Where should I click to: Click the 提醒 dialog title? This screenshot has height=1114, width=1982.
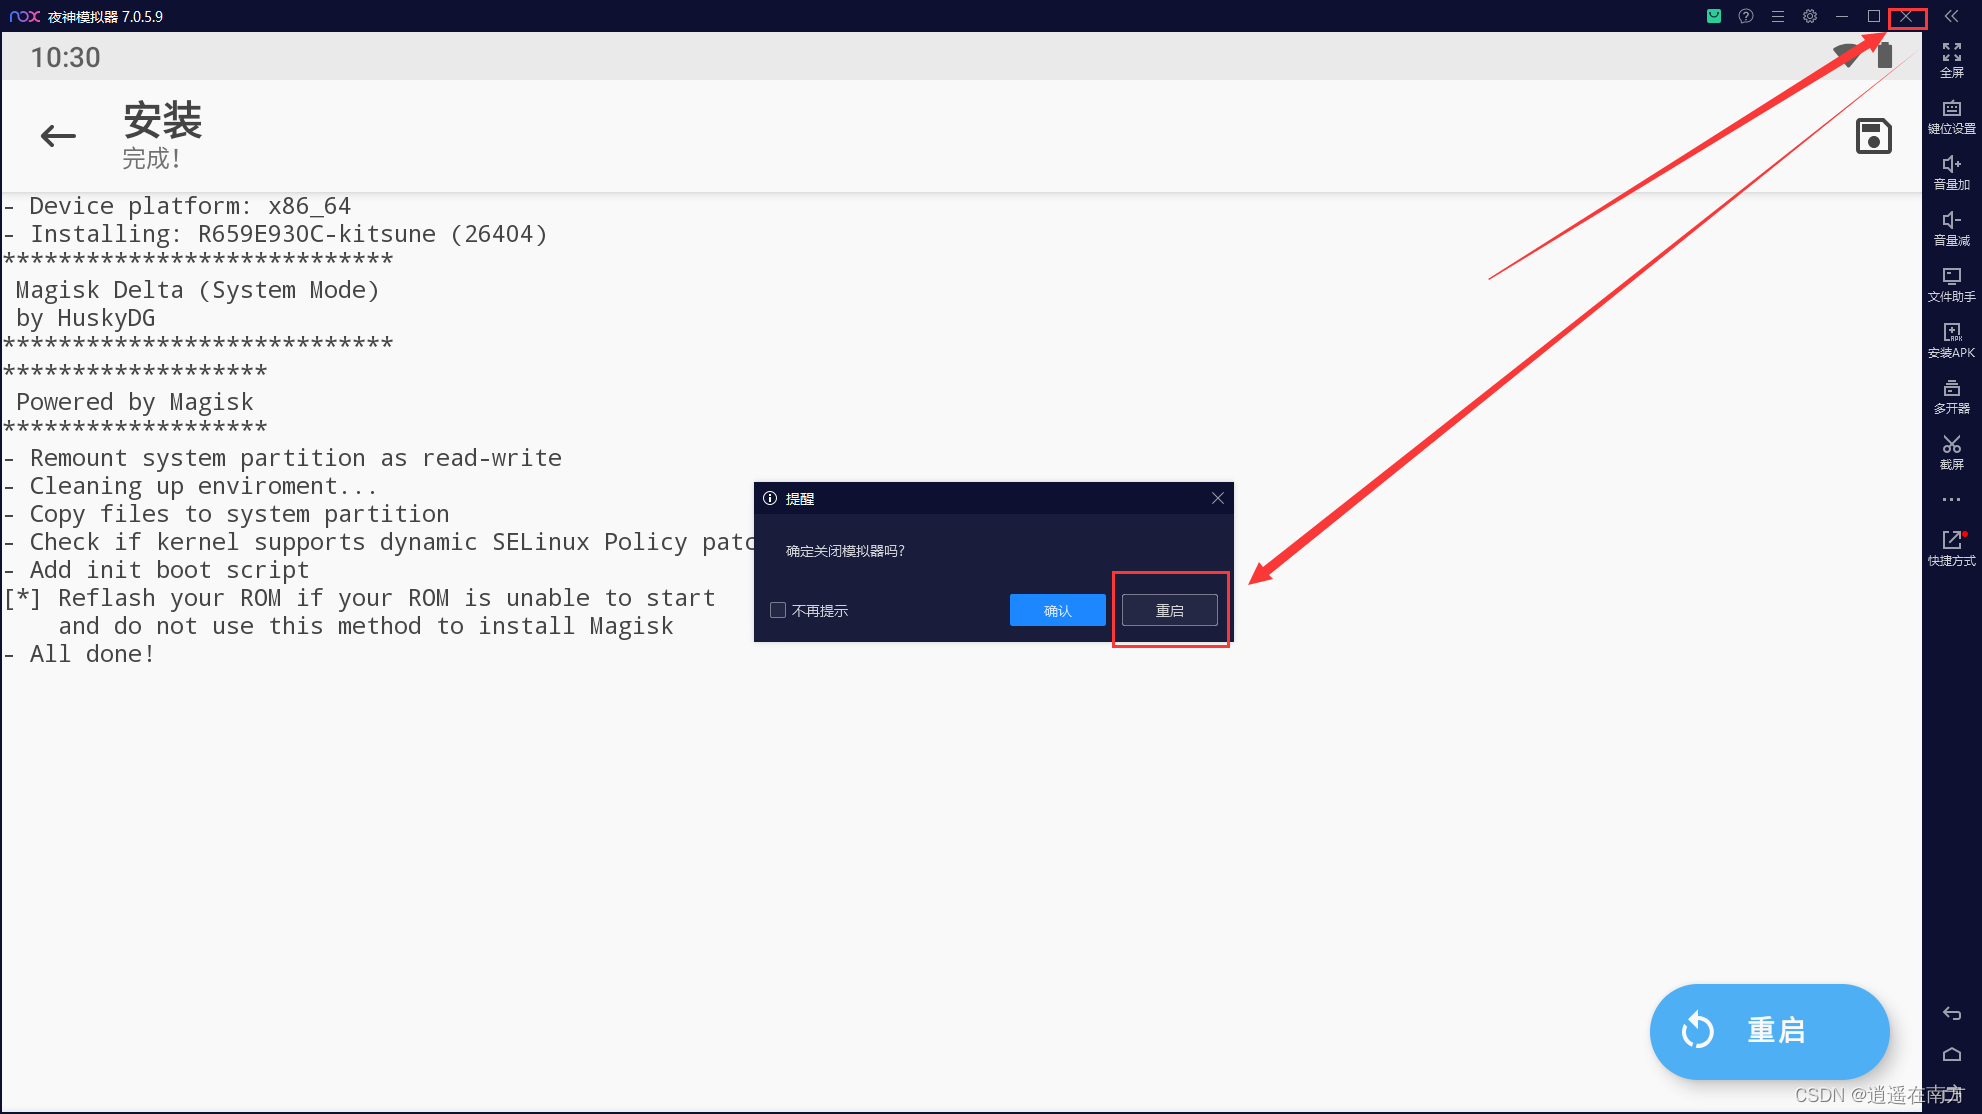click(x=799, y=498)
